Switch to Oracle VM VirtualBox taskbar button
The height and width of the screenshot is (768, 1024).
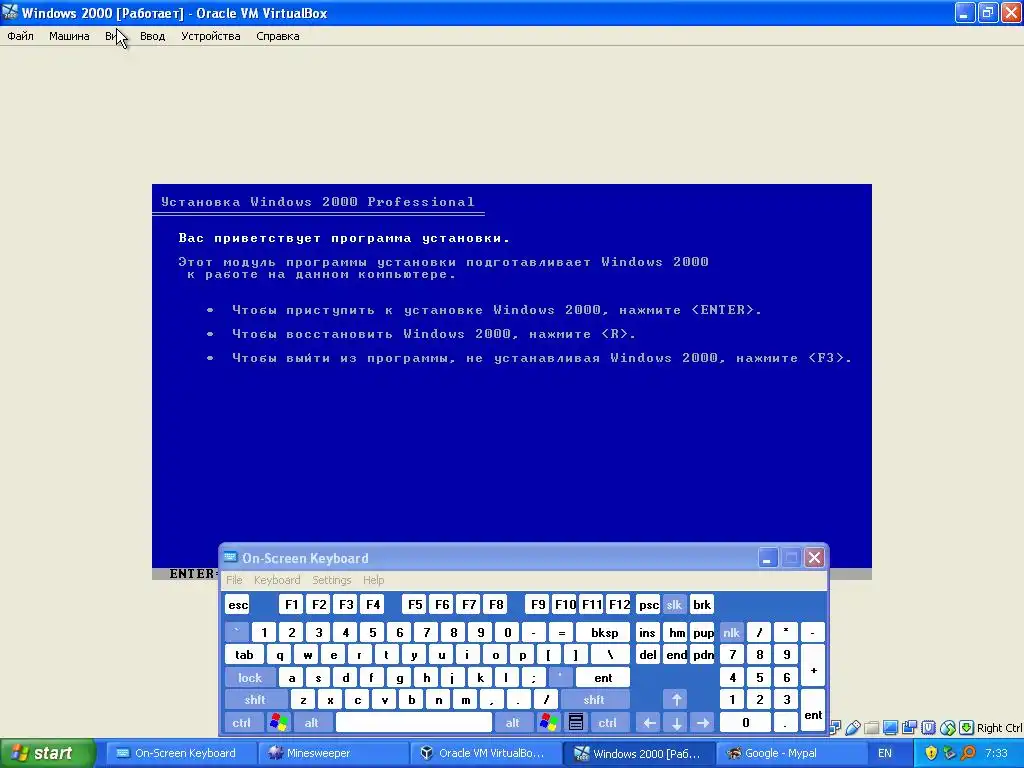(486, 753)
